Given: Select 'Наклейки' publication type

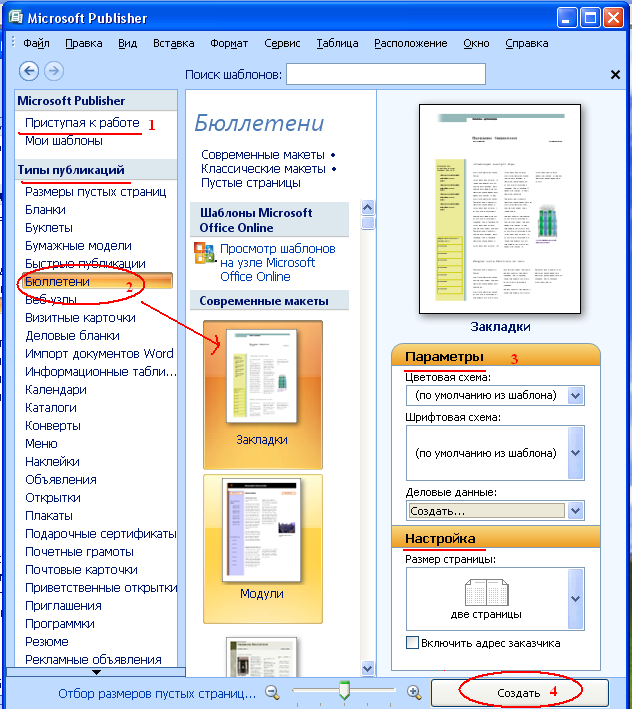Looking at the screenshot, I should tap(52, 462).
